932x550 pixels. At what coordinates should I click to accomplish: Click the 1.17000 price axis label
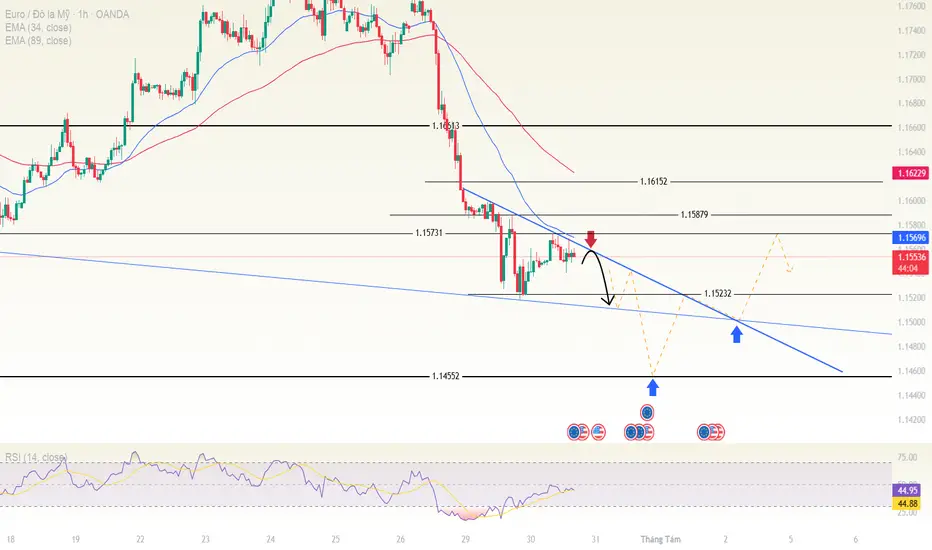point(912,79)
